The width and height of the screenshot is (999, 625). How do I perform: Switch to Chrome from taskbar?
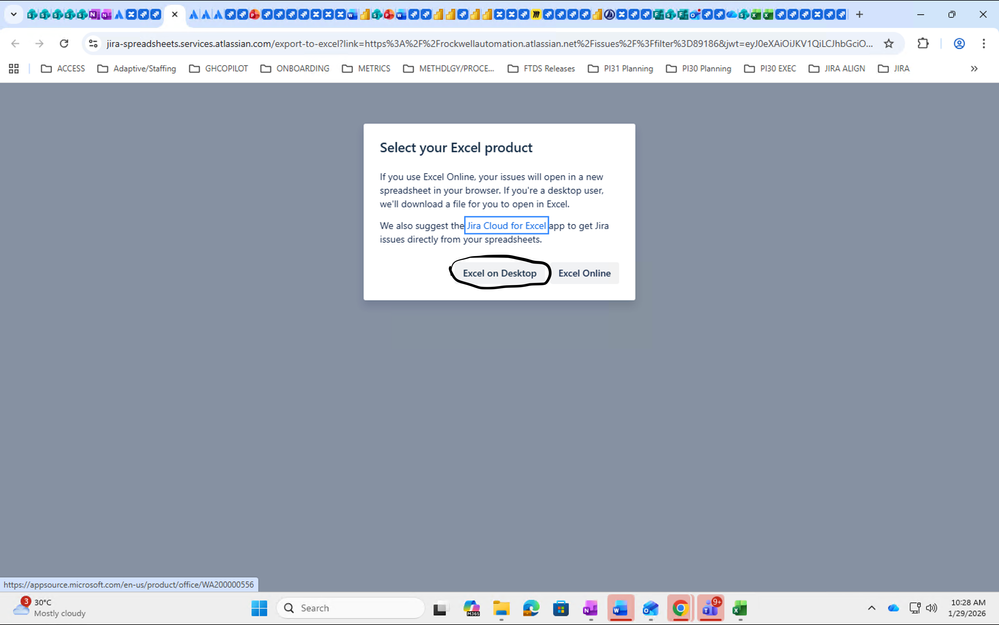pyautogui.click(x=680, y=608)
